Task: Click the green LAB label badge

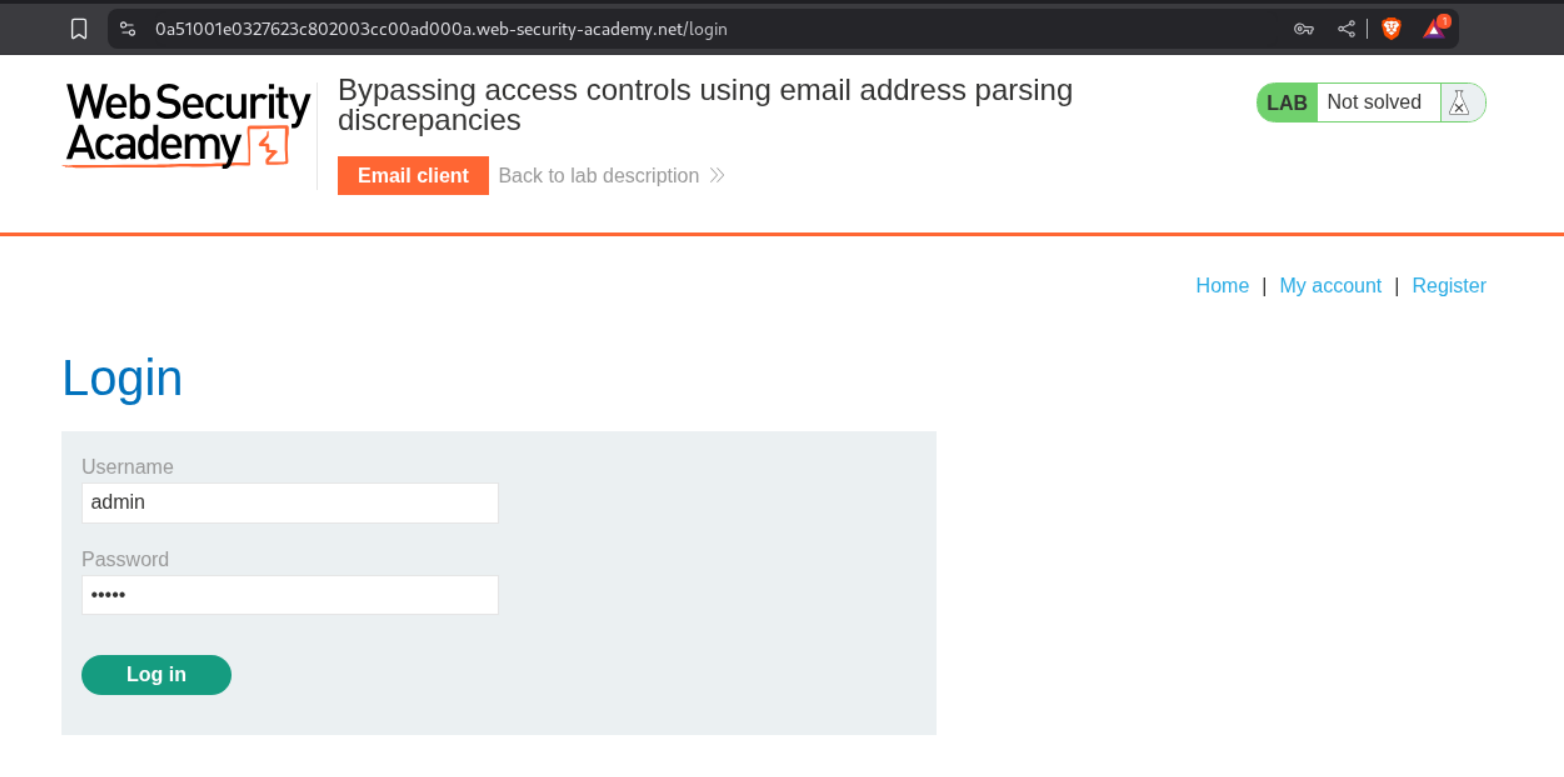Action: point(1287,102)
